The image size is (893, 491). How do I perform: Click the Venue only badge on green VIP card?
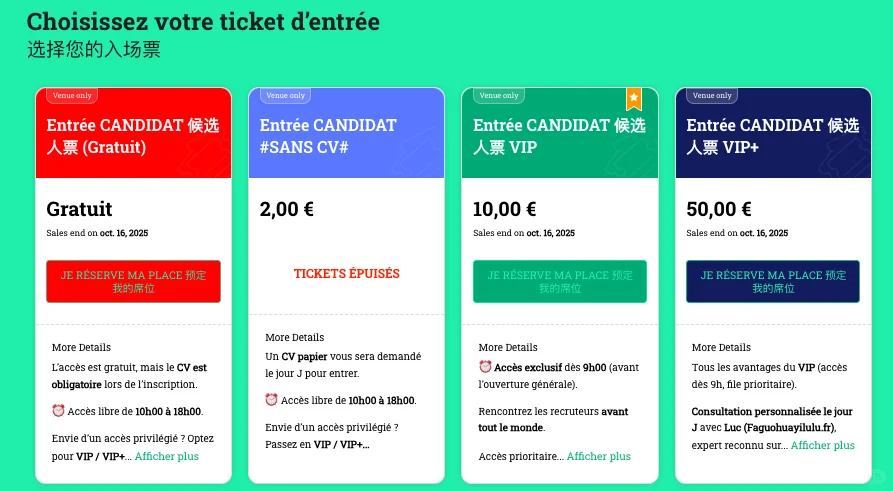(x=497, y=96)
